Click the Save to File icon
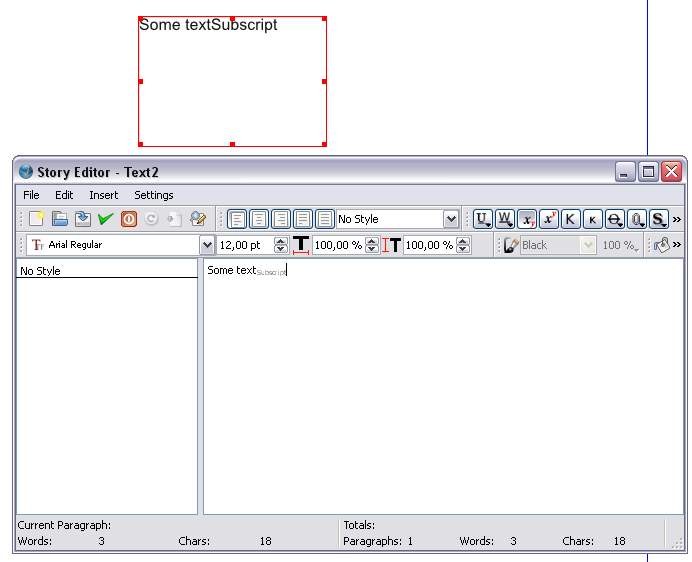 pos(82,219)
